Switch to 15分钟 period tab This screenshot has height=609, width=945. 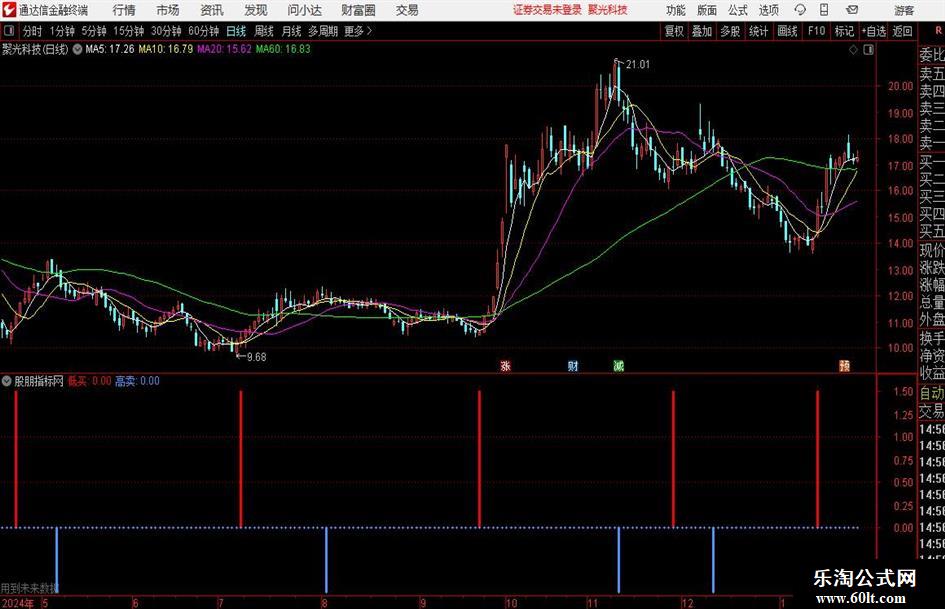(x=128, y=31)
